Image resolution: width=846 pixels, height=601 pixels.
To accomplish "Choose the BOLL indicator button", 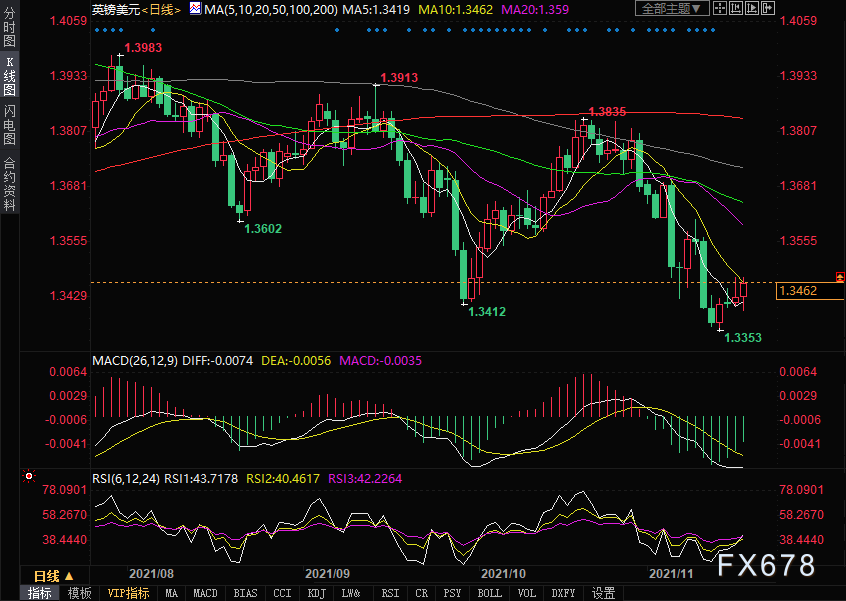I will pos(489,593).
